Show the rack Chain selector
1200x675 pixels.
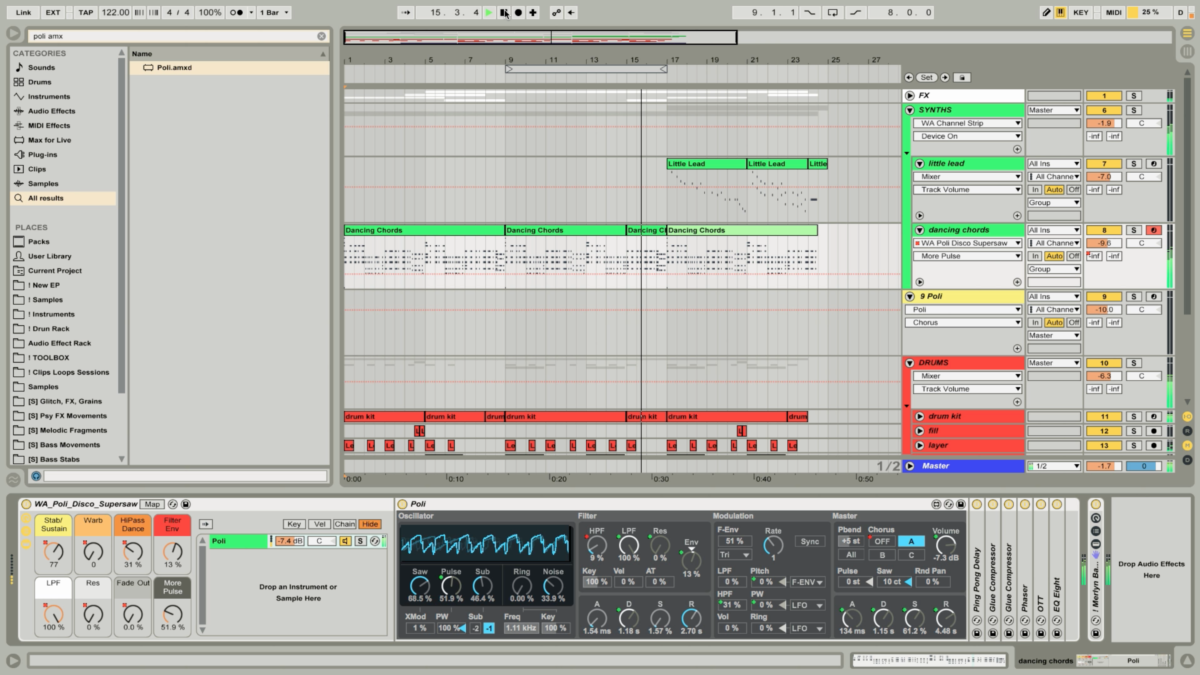pos(345,524)
